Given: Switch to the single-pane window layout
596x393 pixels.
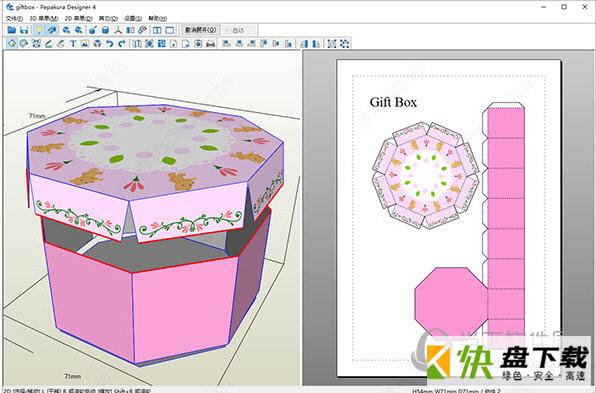Looking at the screenshot, I should pyautogui.click(x=170, y=30).
